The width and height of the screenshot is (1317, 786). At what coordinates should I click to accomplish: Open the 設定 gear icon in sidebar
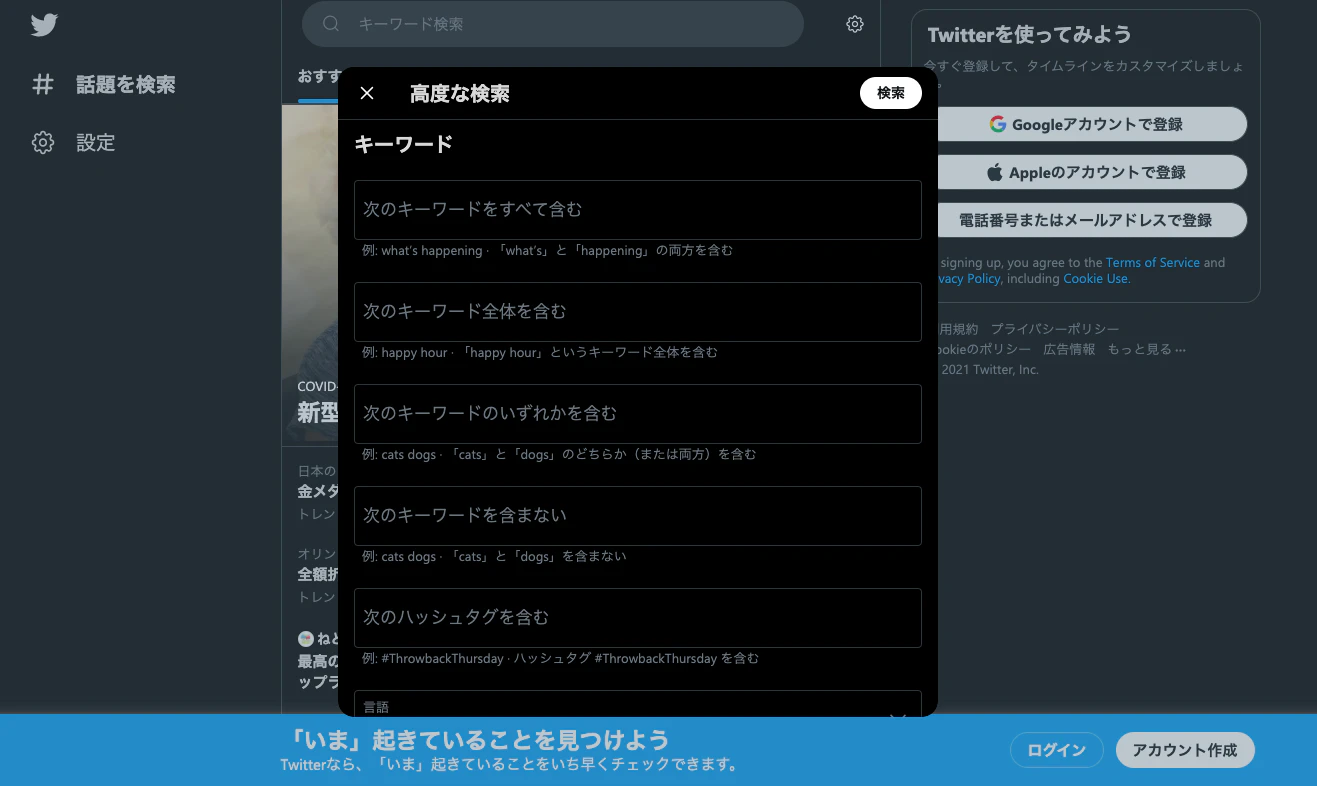point(43,143)
